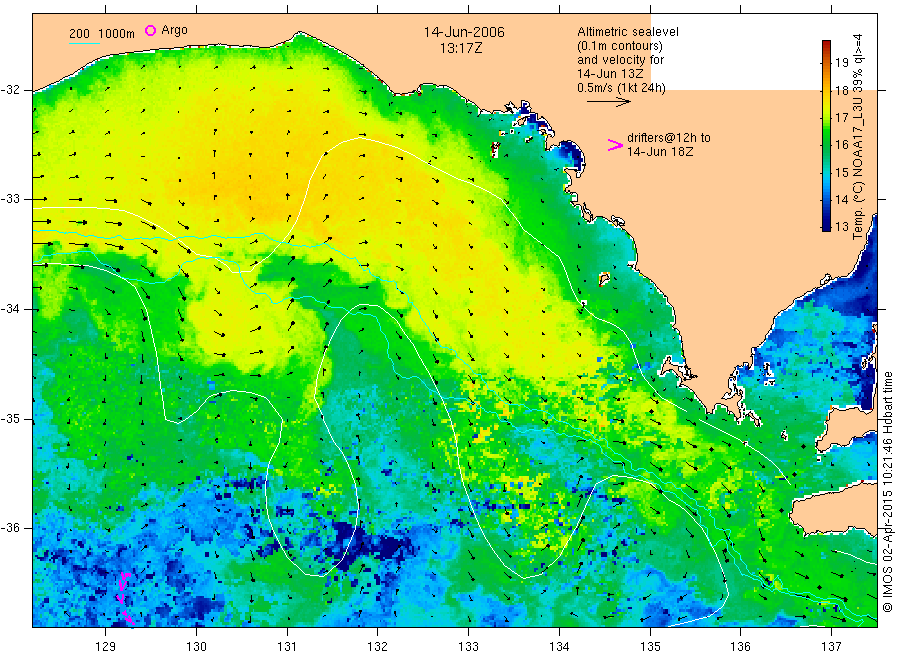Click the latitude label -36
Screen dimensions: 900x660
point(11,528)
